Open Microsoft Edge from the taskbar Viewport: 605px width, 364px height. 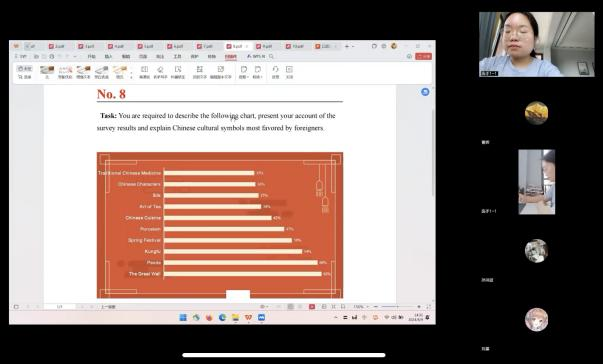pos(222,317)
